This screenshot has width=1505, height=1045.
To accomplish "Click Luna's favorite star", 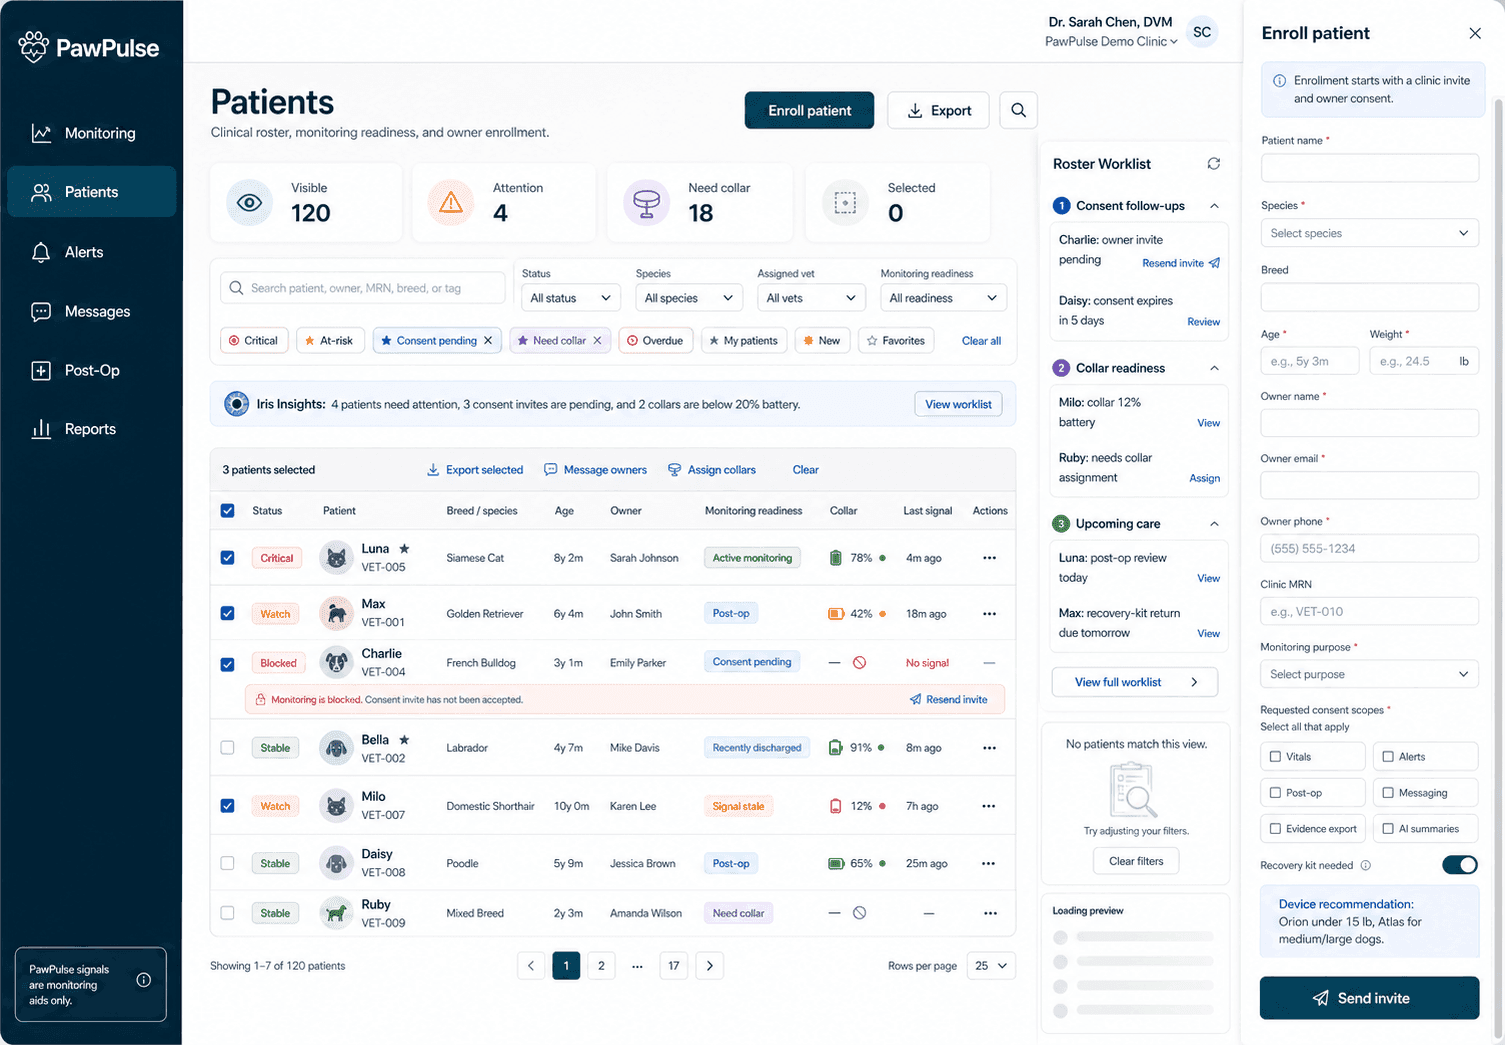I will pos(404,549).
